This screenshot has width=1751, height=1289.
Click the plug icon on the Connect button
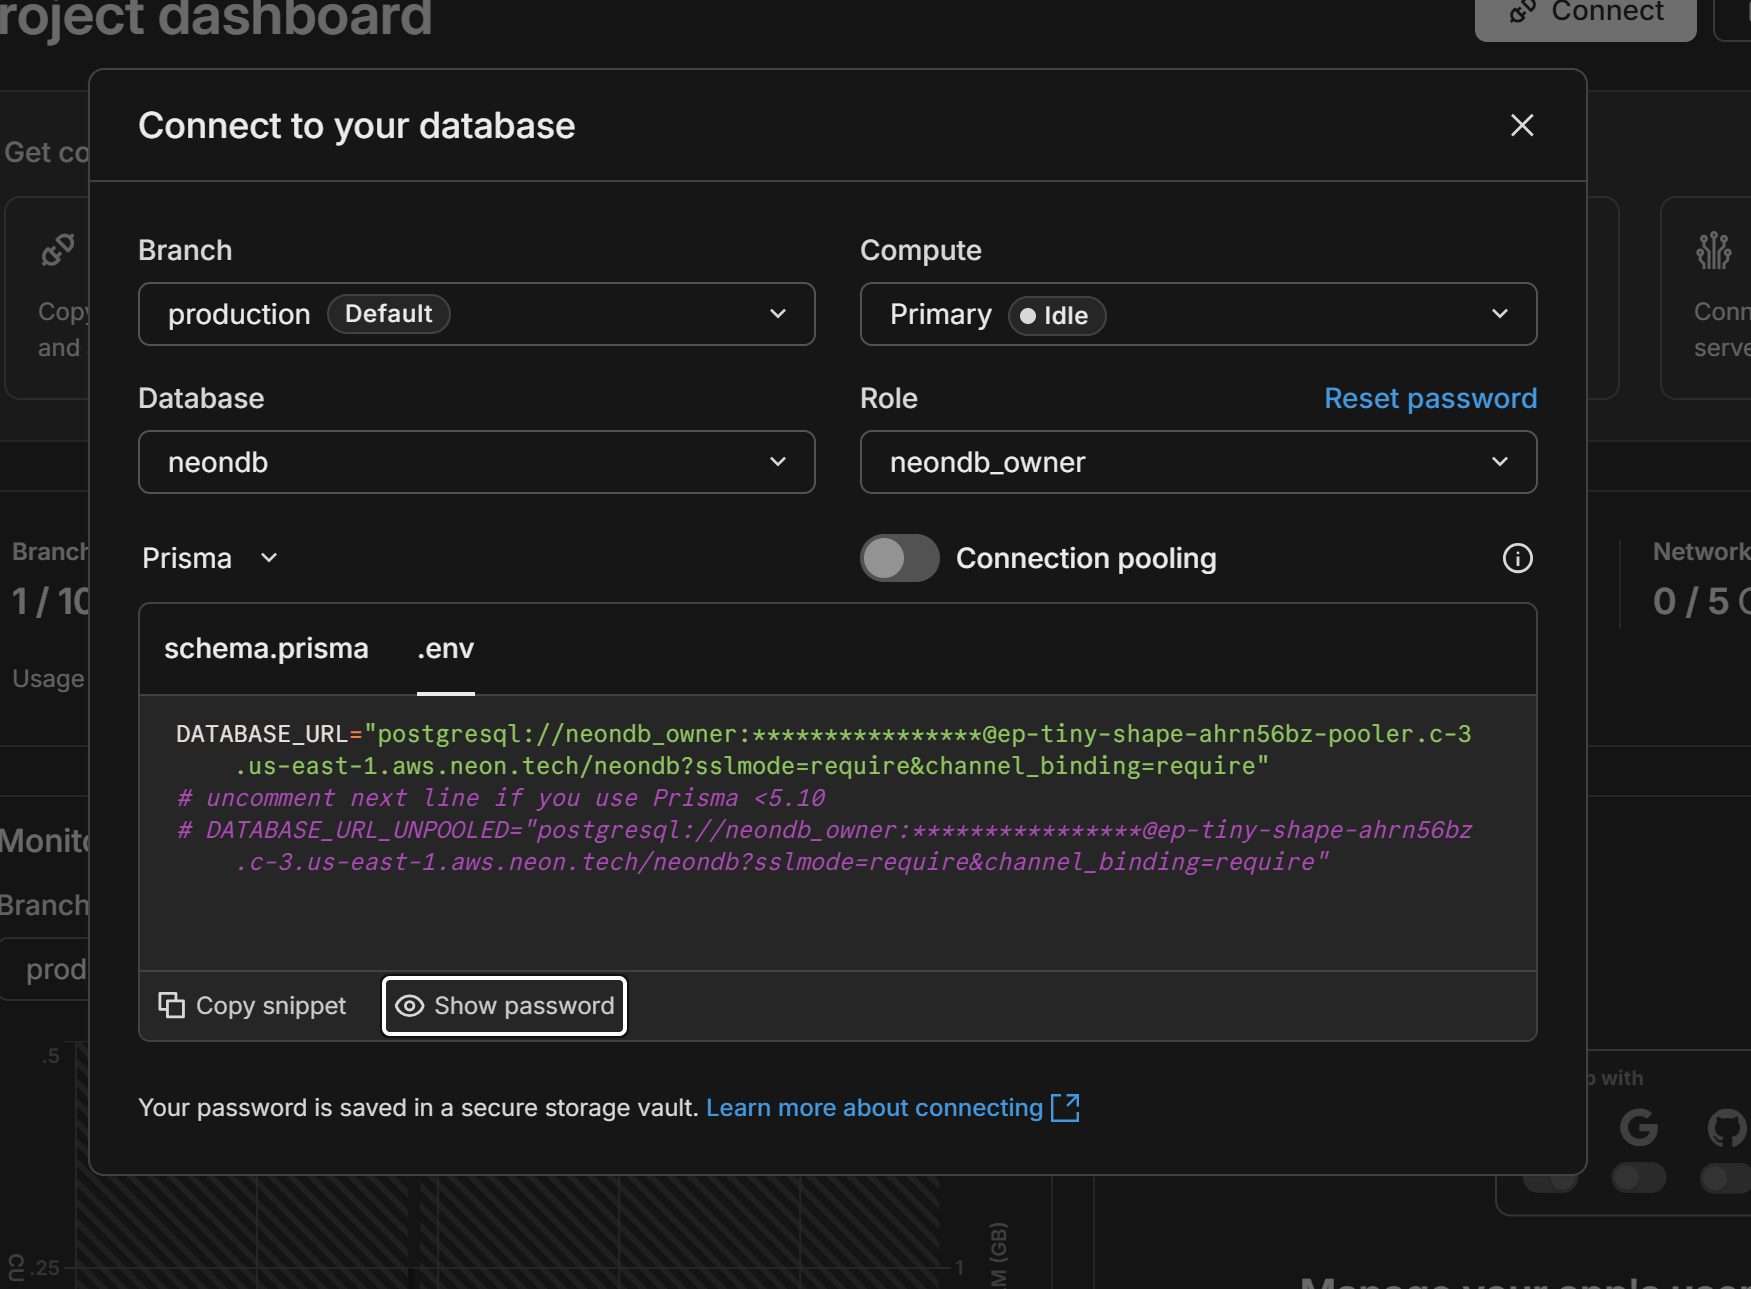[x=1522, y=12]
